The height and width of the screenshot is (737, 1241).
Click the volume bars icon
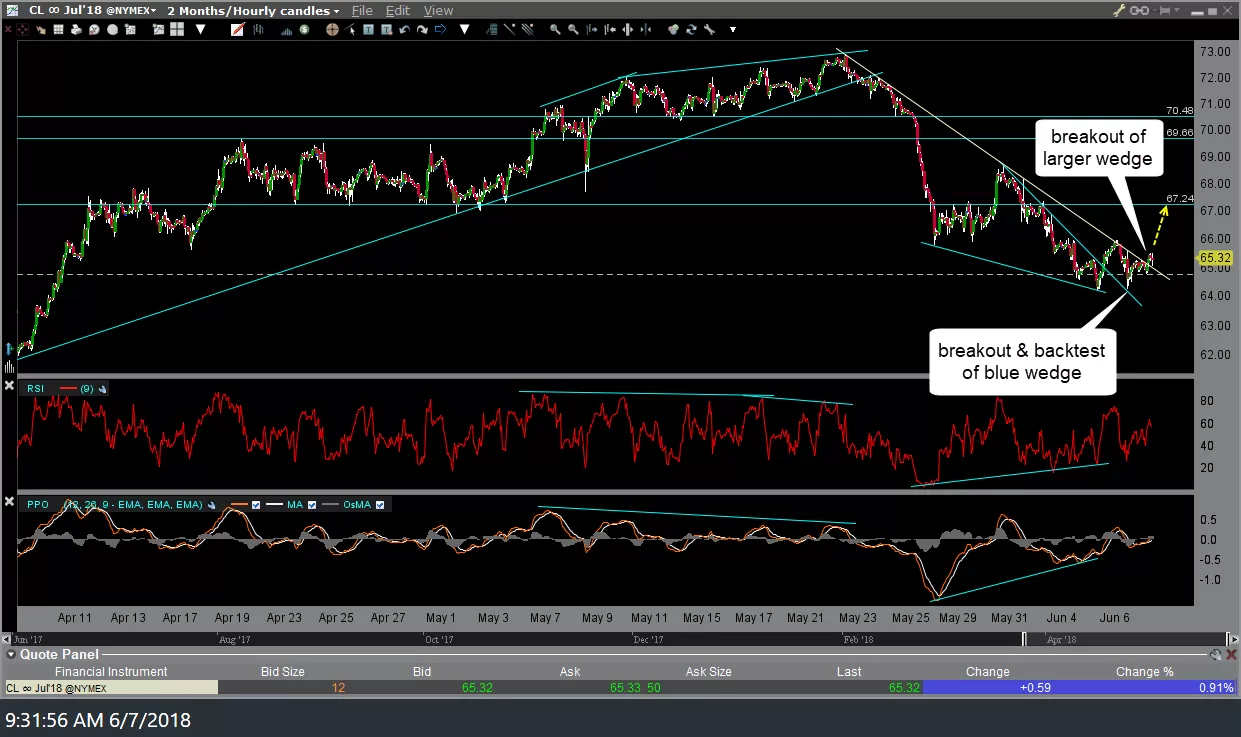286,31
